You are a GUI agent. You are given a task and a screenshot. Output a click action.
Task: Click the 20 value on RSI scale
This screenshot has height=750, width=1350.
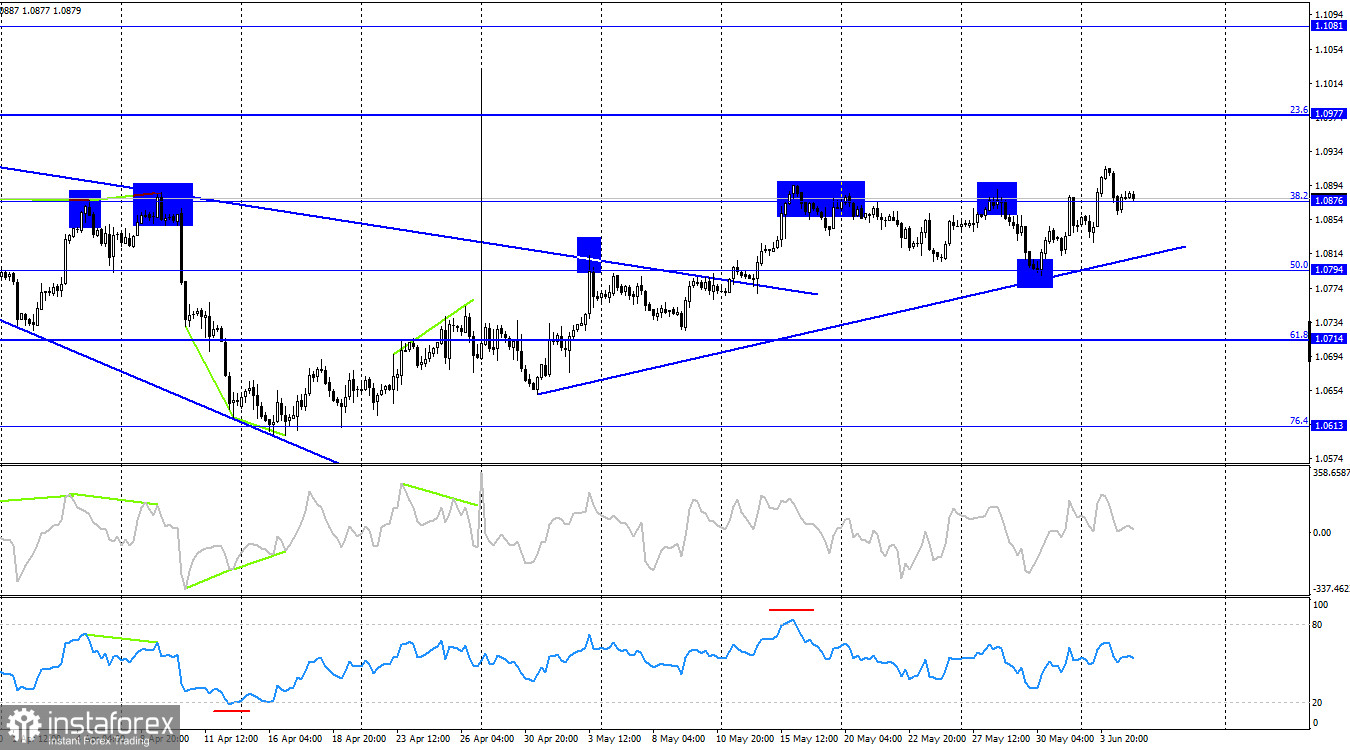1318,703
